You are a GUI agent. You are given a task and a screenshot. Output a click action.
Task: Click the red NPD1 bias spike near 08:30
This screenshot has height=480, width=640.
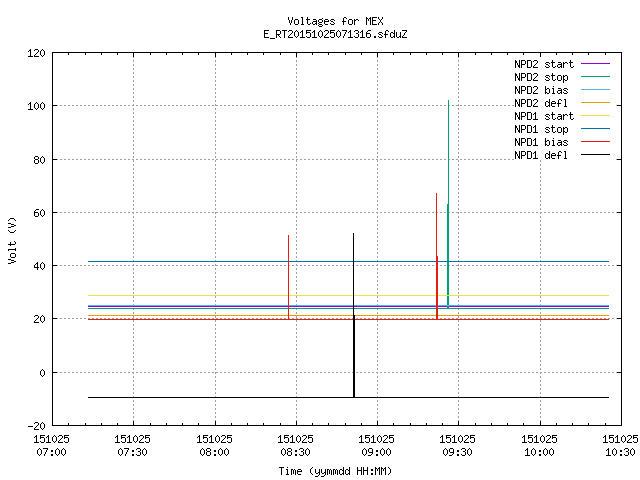click(x=289, y=278)
